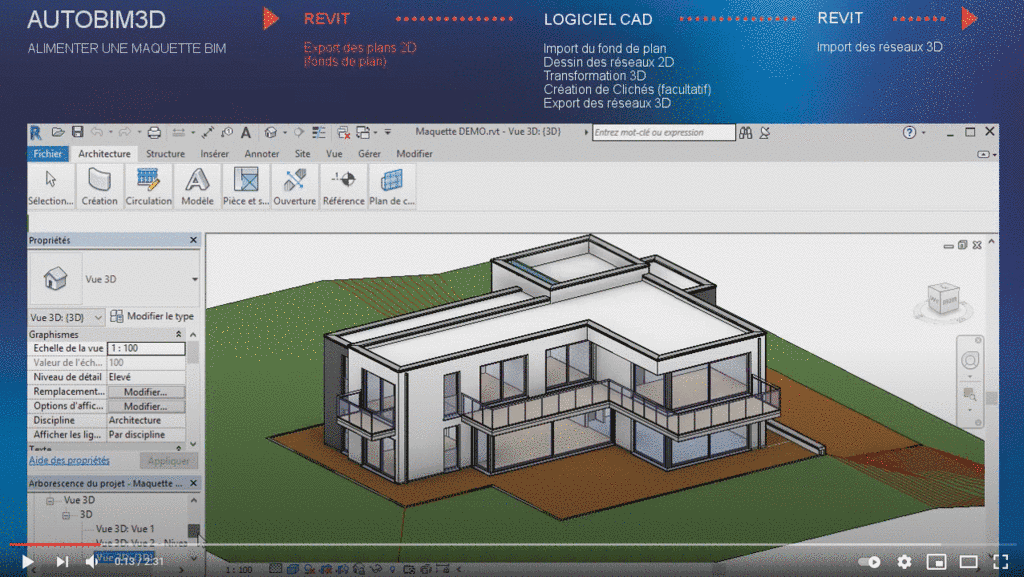Select the Tag by Category icon
The image size is (1024, 577).
pyautogui.click(x=227, y=133)
